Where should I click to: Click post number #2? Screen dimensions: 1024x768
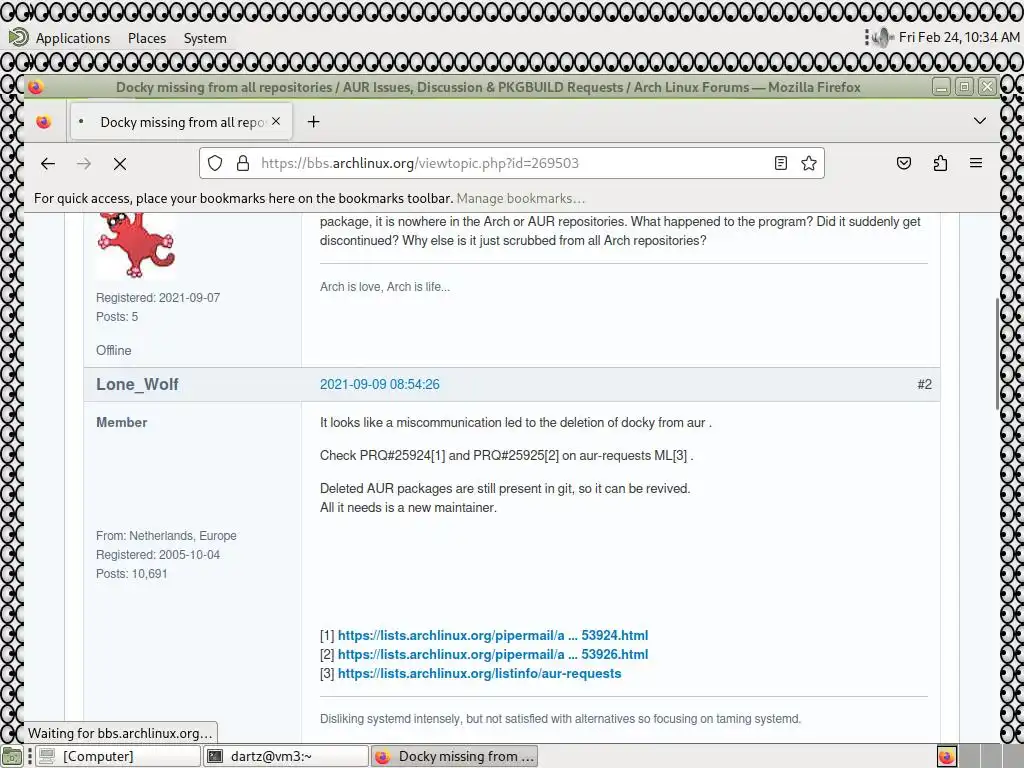(924, 385)
